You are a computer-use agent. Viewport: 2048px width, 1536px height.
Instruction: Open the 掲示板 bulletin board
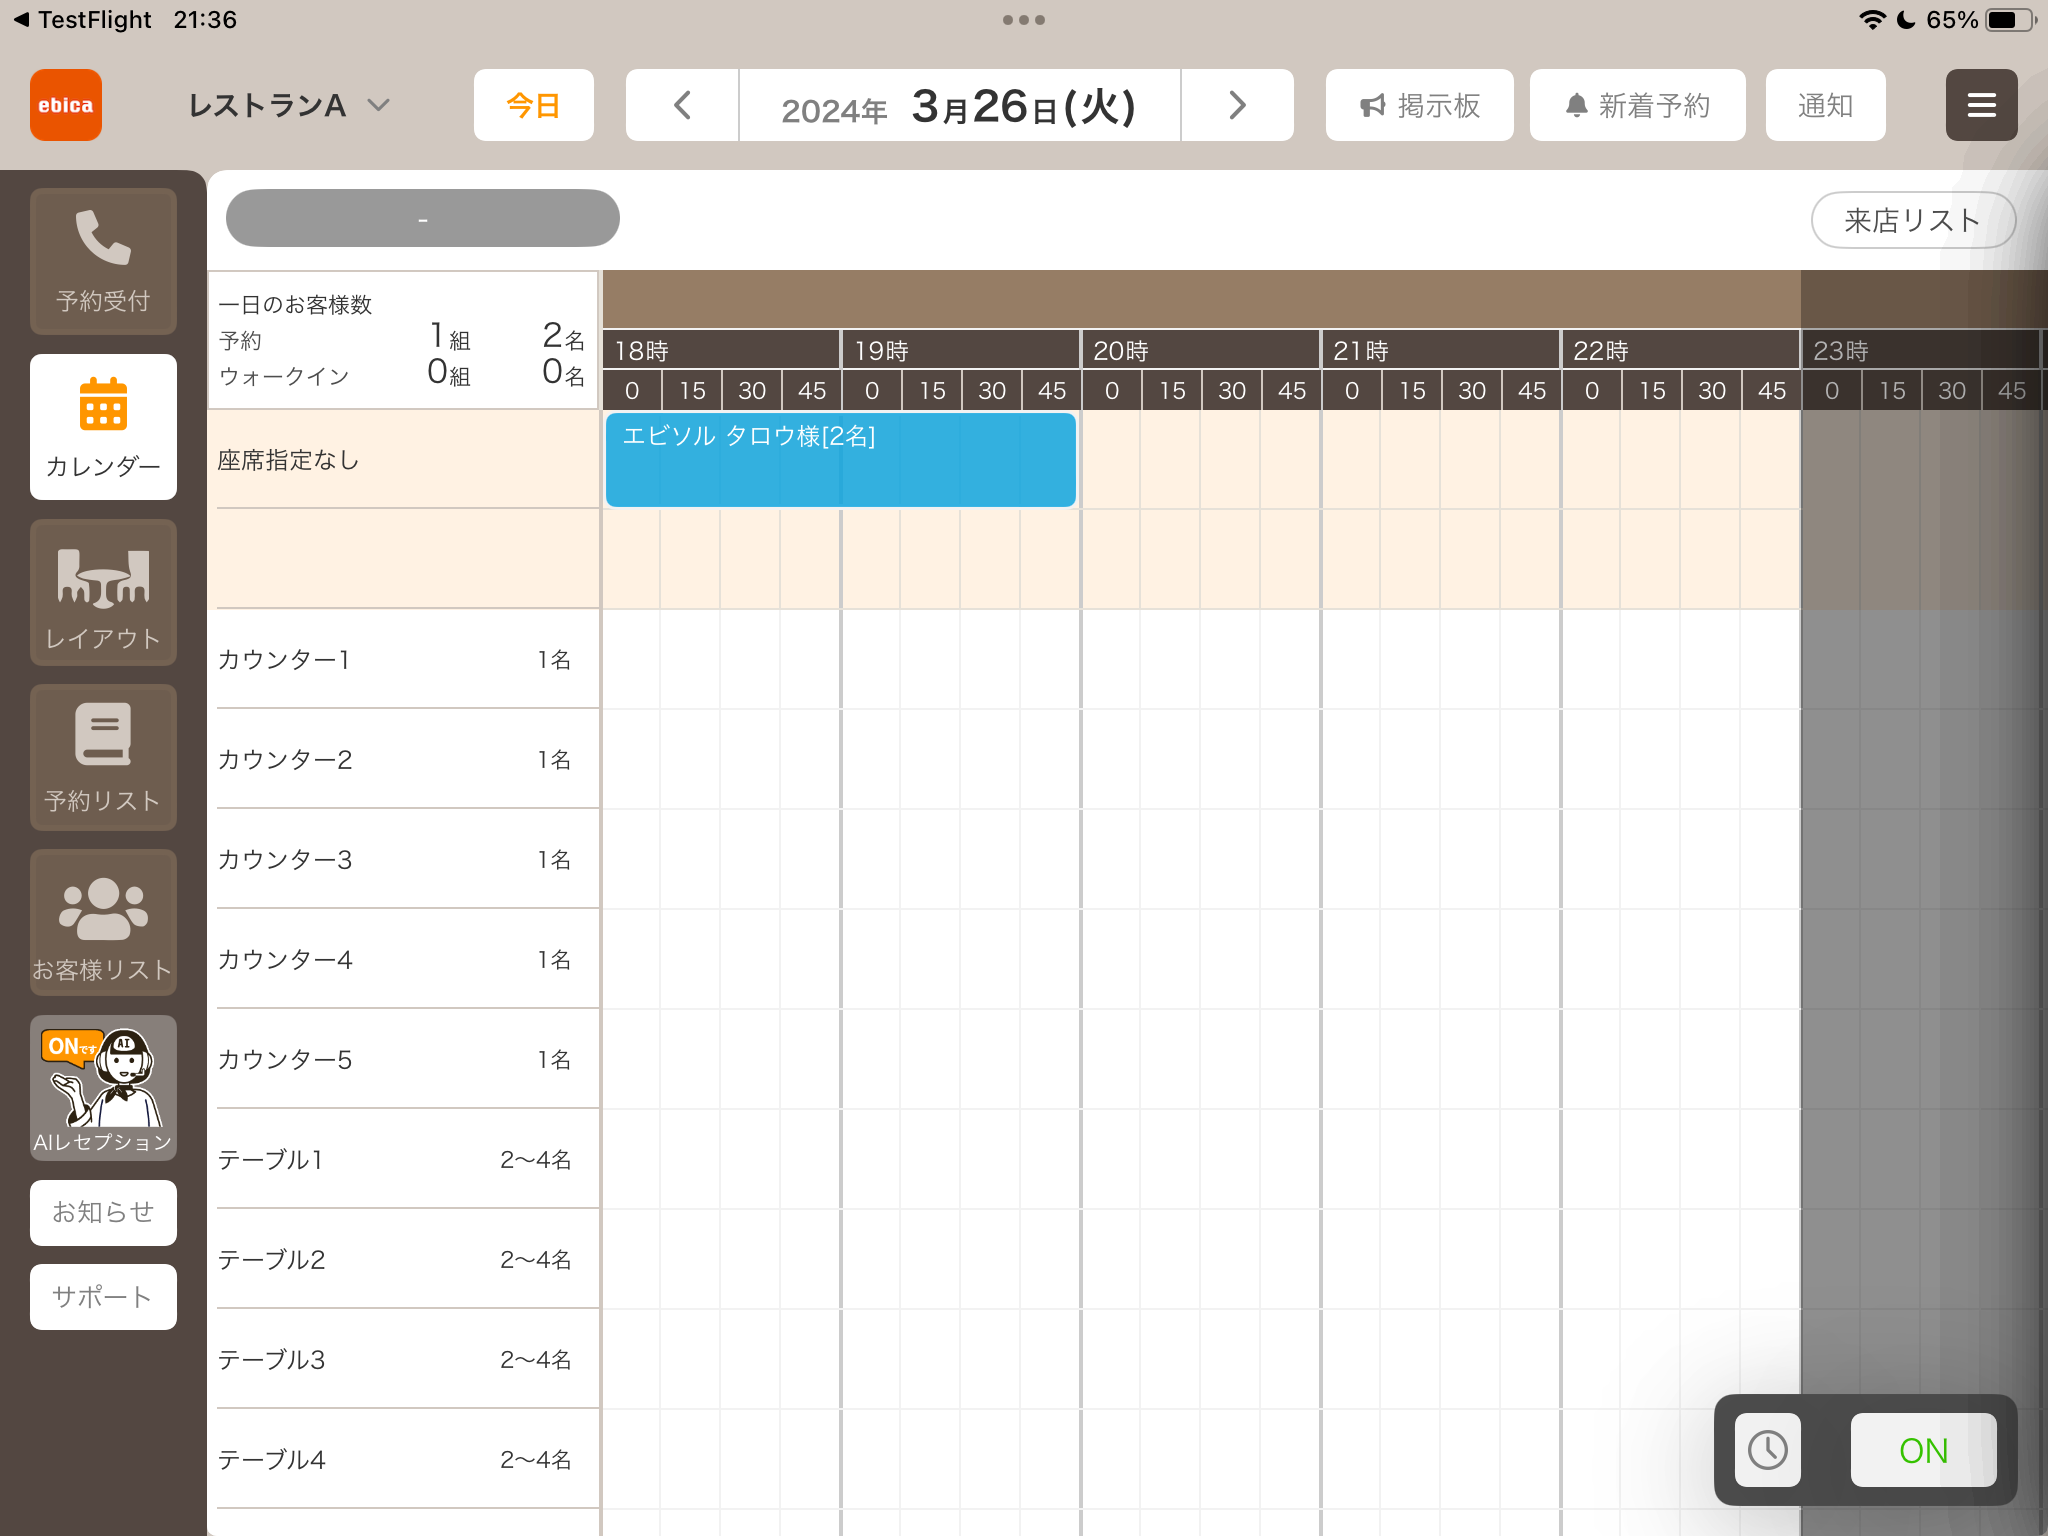(1419, 105)
